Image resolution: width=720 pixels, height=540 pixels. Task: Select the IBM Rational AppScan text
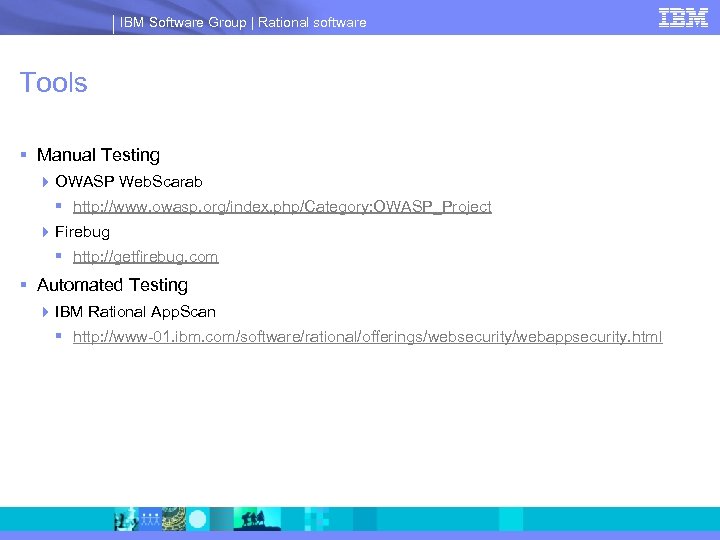(x=135, y=312)
